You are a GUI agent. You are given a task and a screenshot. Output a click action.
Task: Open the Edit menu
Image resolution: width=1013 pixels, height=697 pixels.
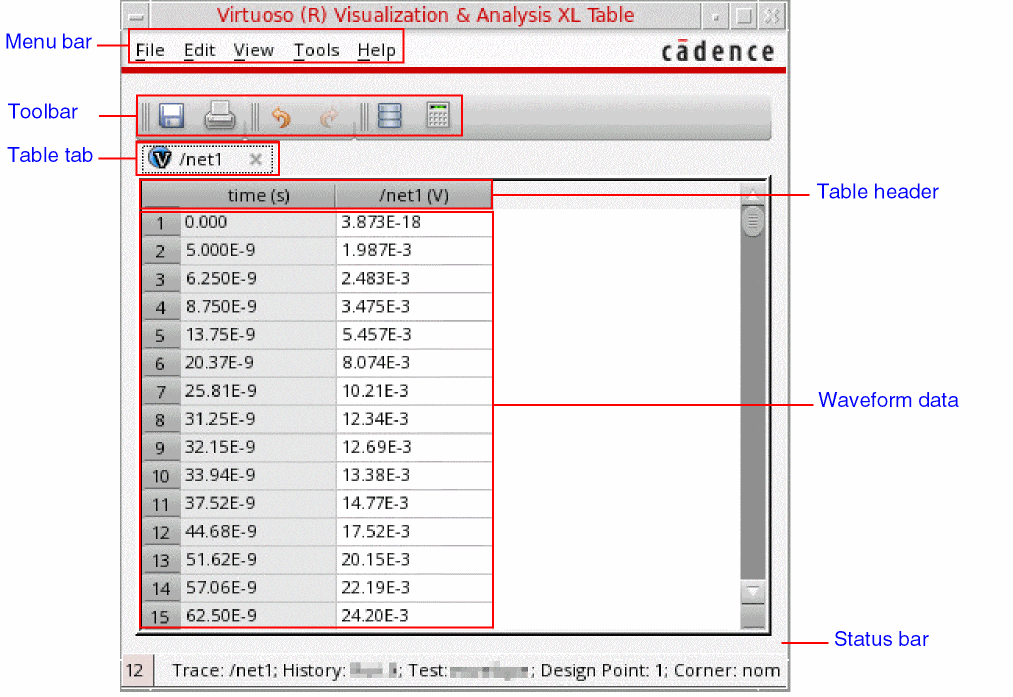(199, 50)
